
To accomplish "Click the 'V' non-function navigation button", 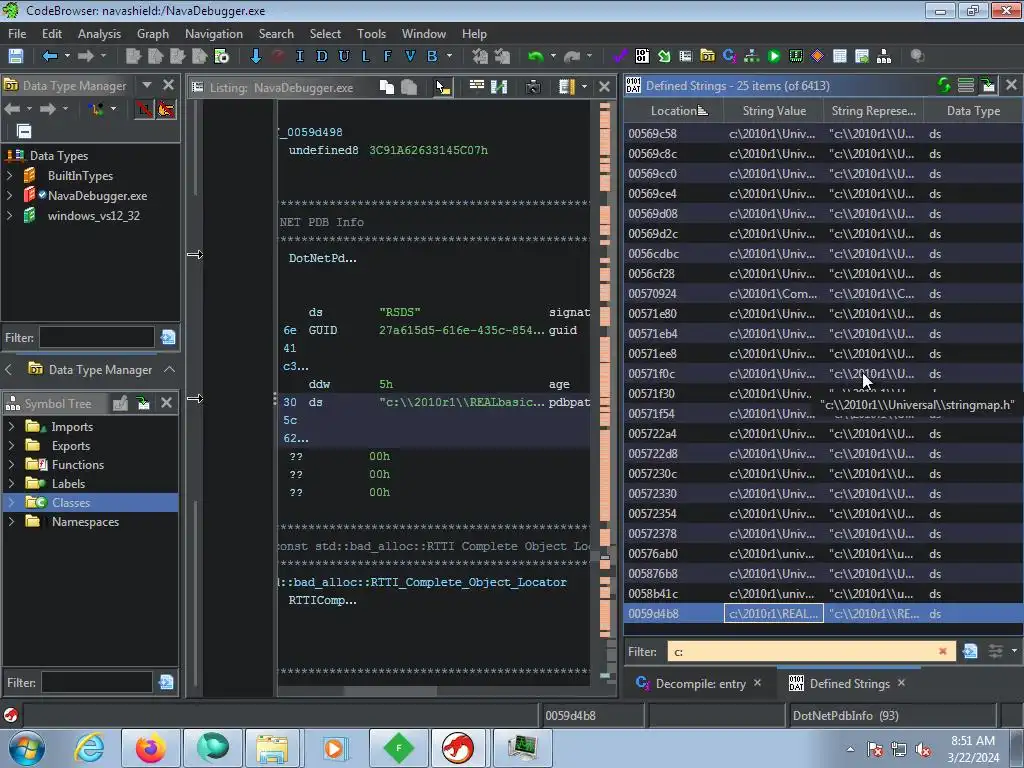I will pyautogui.click(x=409, y=56).
